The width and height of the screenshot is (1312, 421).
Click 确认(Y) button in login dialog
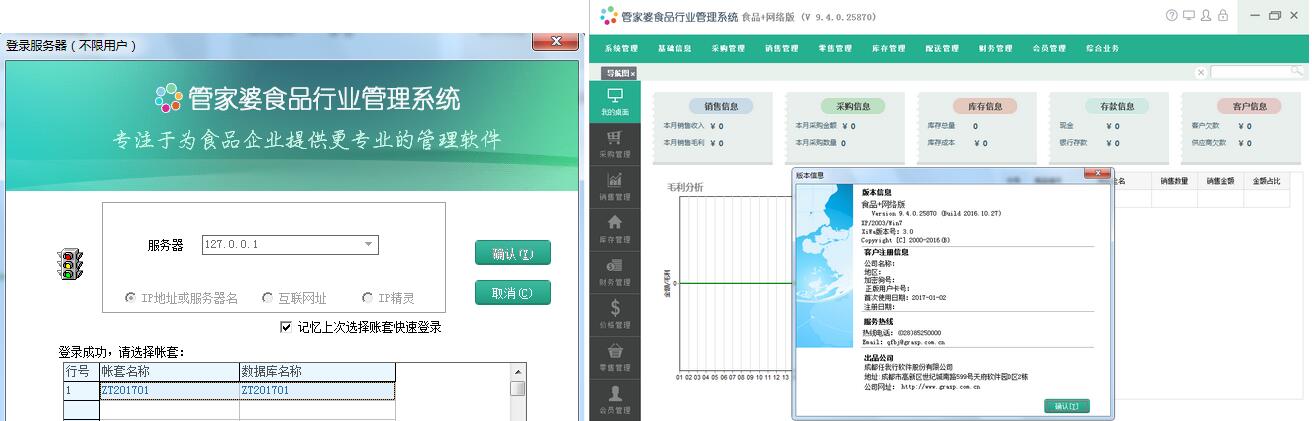point(513,254)
